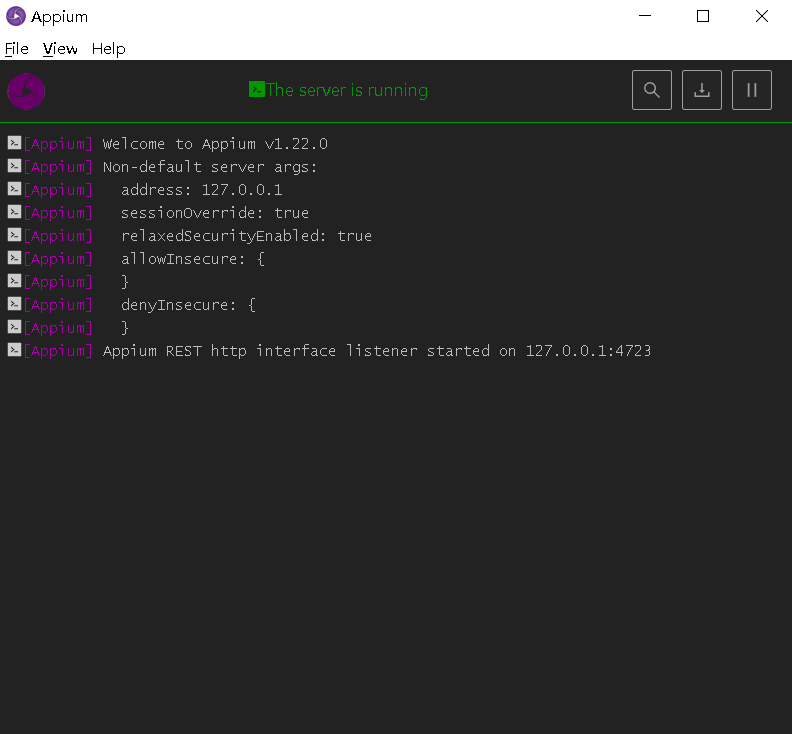Close the Appium window
Viewport: 792px width, 734px height.
(x=762, y=16)
